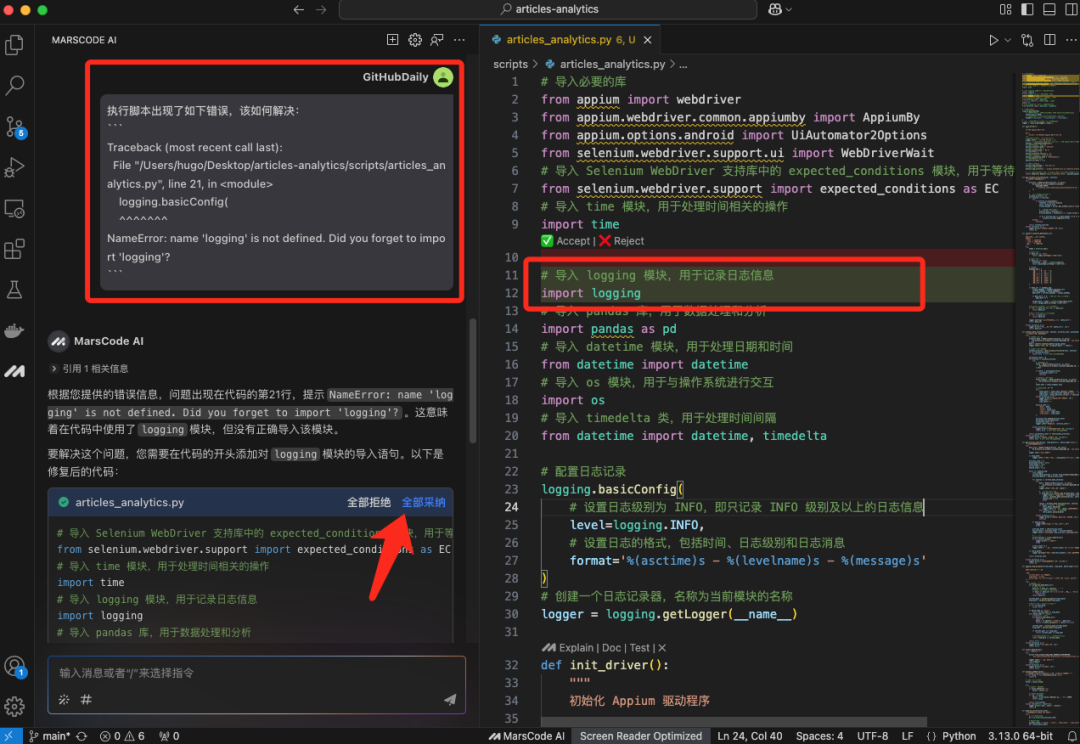This screenshot has width=1080, height=744.
Task: Expand the run options dropdown arrow
Action: [1008, 40]
